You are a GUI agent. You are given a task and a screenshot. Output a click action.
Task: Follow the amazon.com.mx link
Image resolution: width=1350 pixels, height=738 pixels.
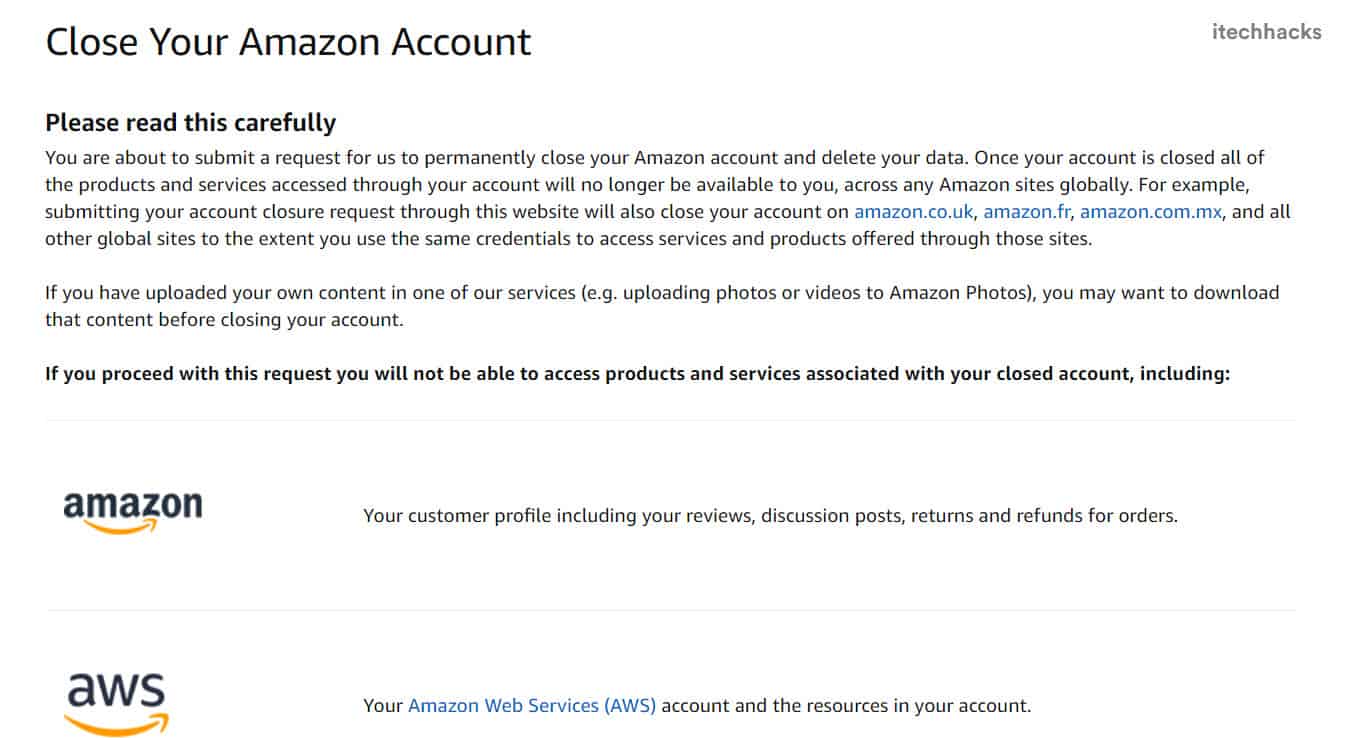[x=1150, y=212]
